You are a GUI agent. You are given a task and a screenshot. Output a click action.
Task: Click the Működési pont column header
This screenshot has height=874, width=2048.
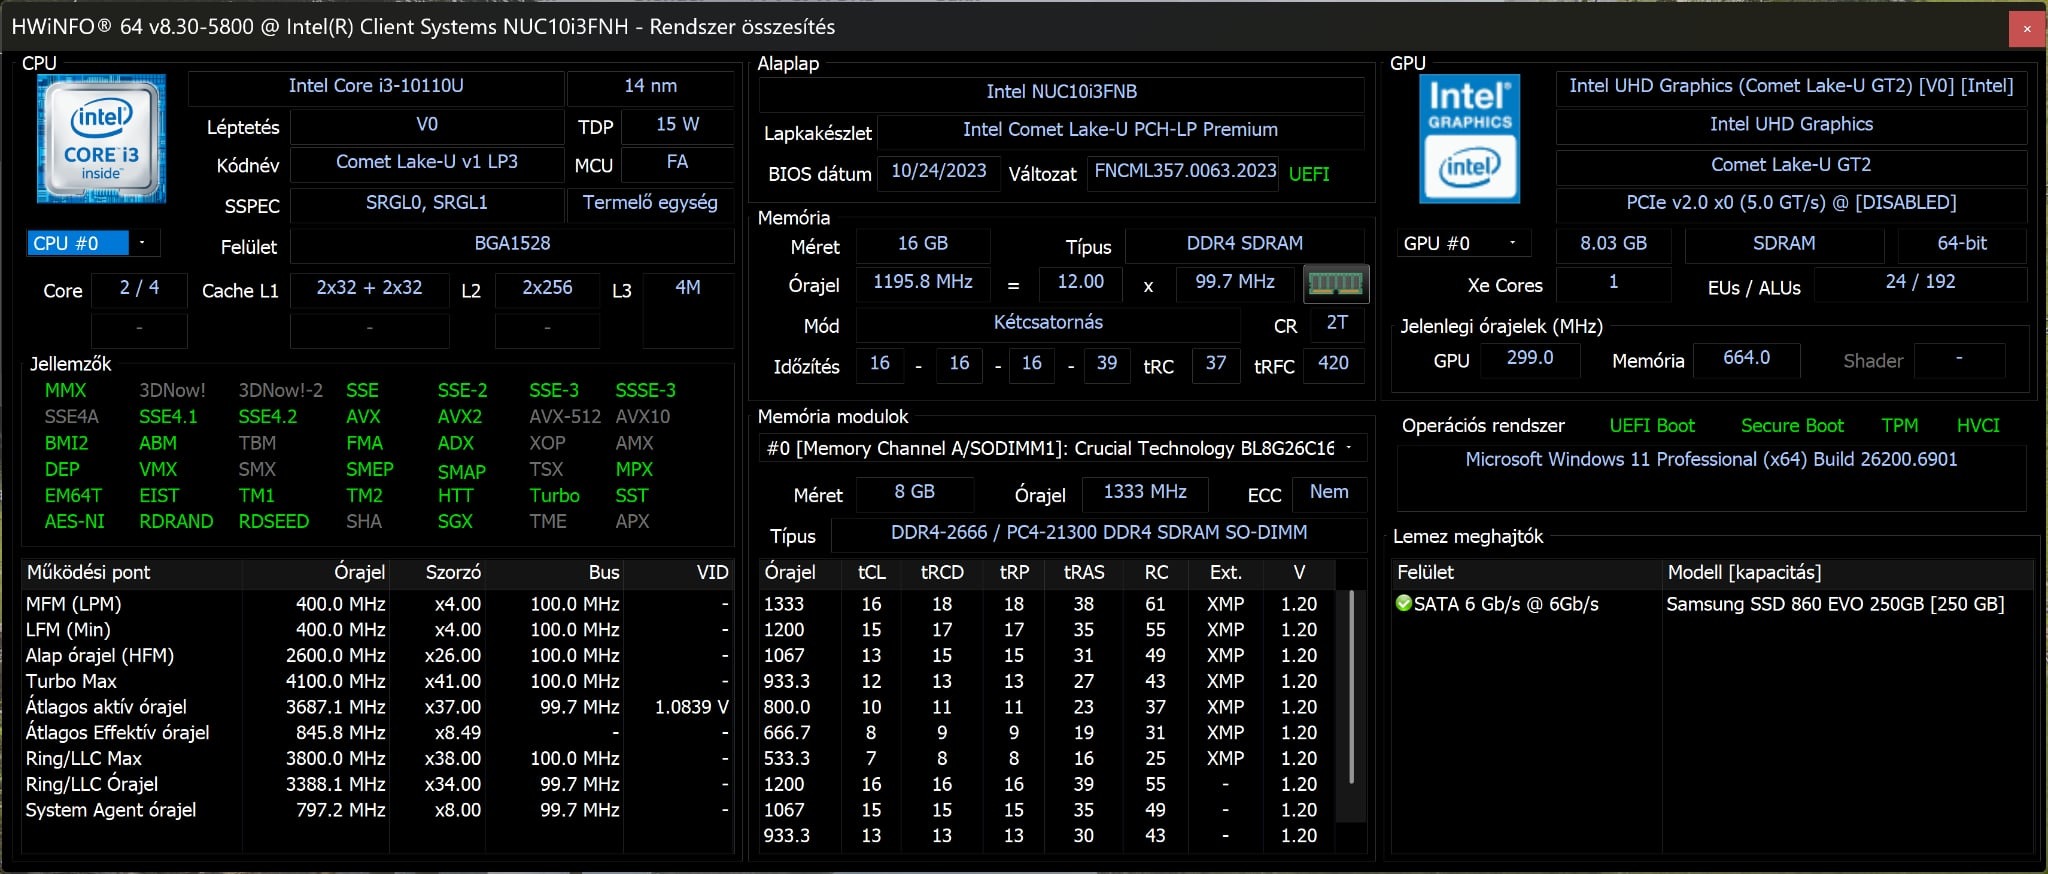(x=132, y=573)
